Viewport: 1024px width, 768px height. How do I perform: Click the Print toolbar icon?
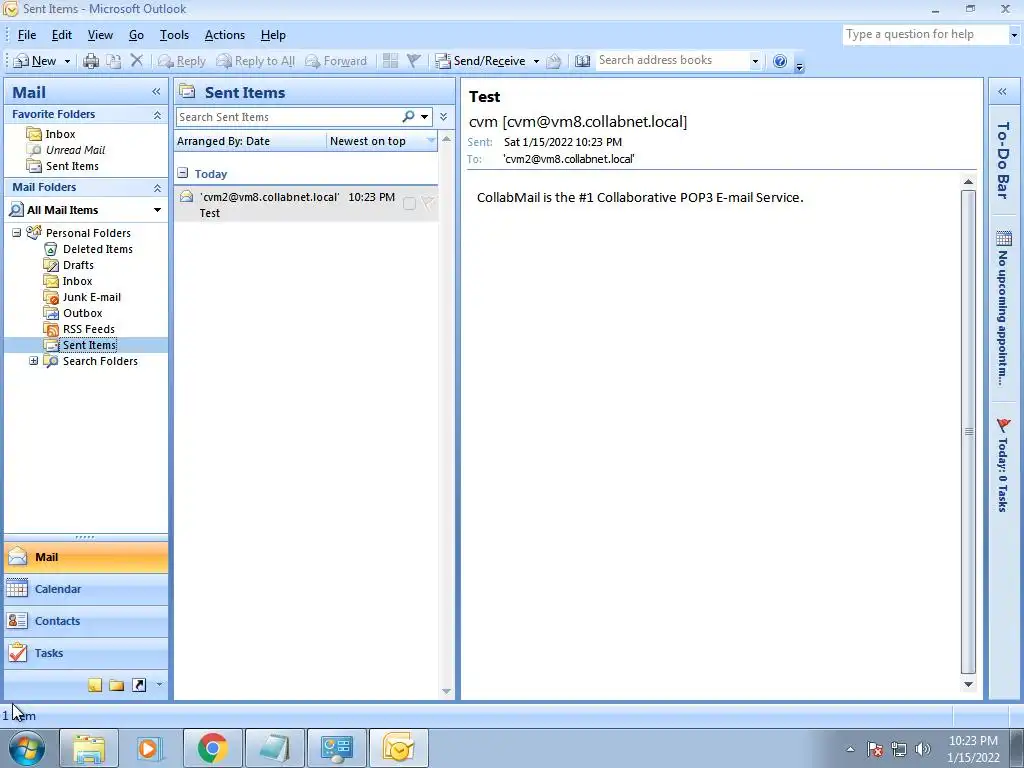point(91,61)
